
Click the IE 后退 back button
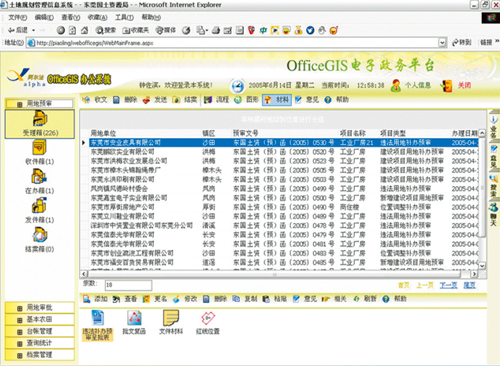tap(18, 30)
